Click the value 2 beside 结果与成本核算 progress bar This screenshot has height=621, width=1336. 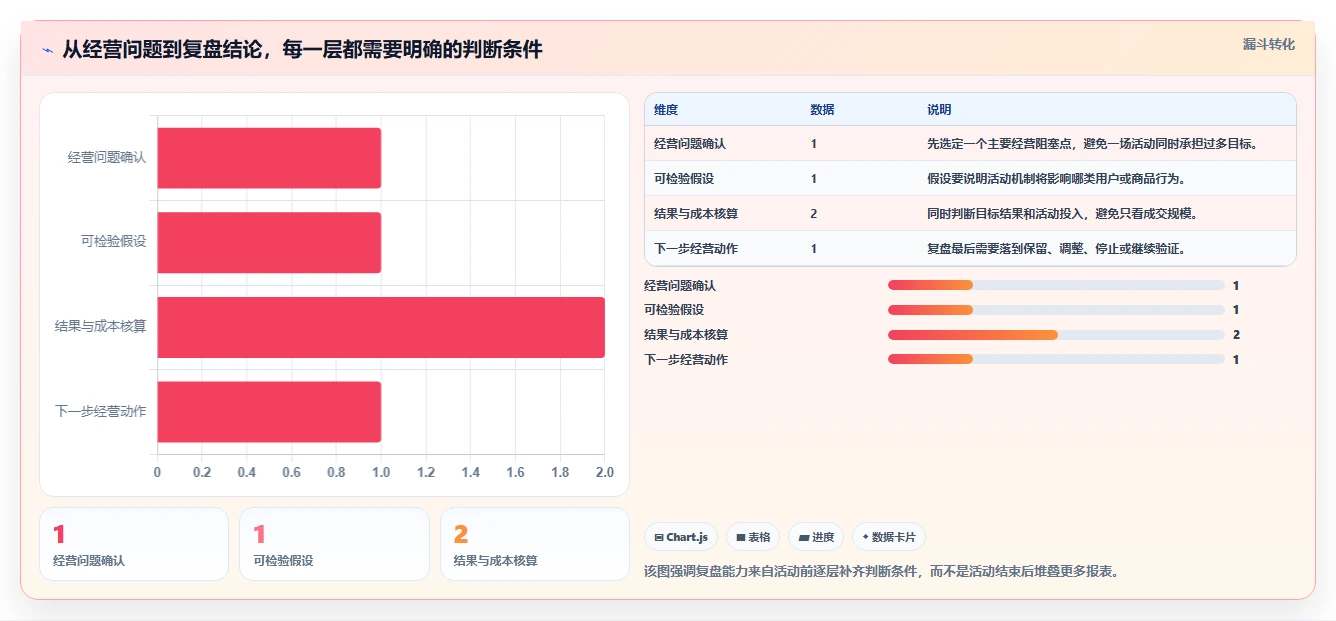pos(1236,335)
